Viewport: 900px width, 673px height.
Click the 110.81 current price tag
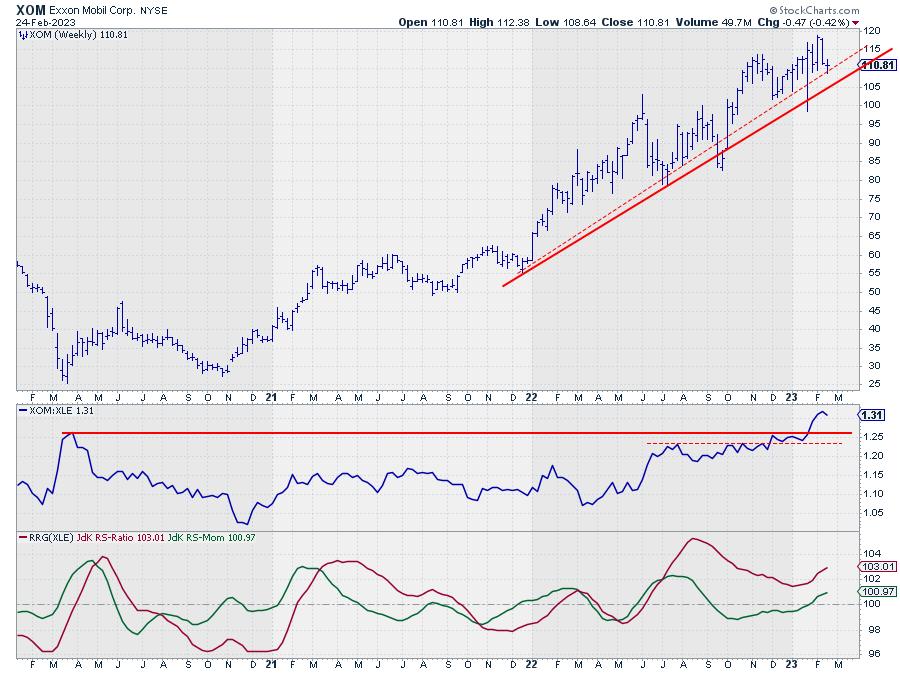pyautogui.click(x=878, y=65)
